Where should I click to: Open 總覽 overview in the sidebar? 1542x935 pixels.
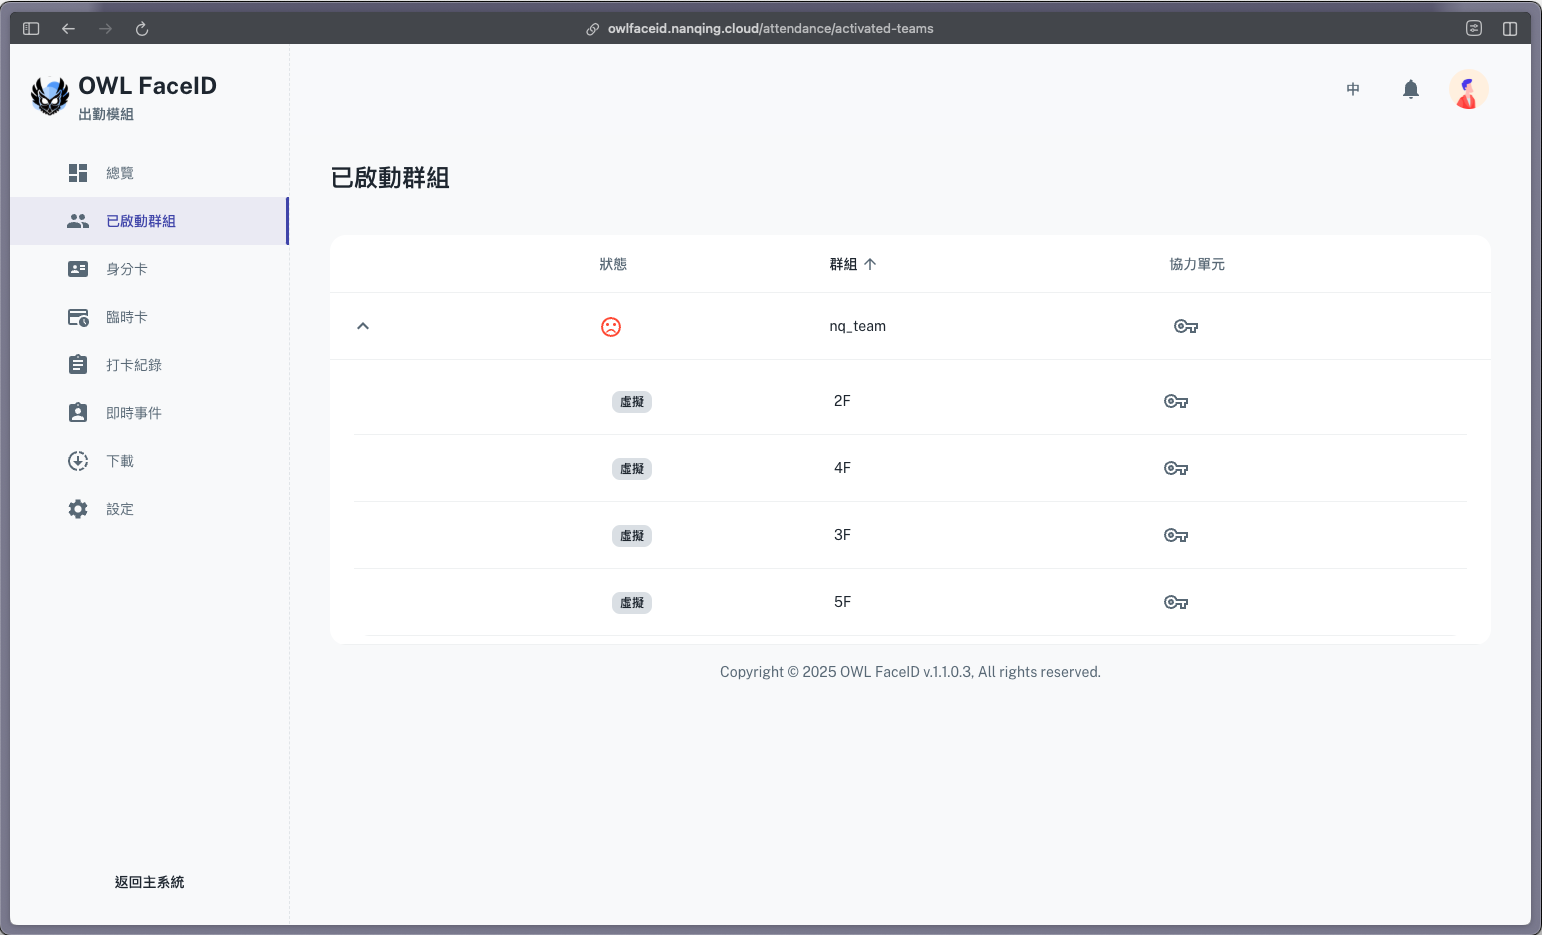click(x=120, y=173)
